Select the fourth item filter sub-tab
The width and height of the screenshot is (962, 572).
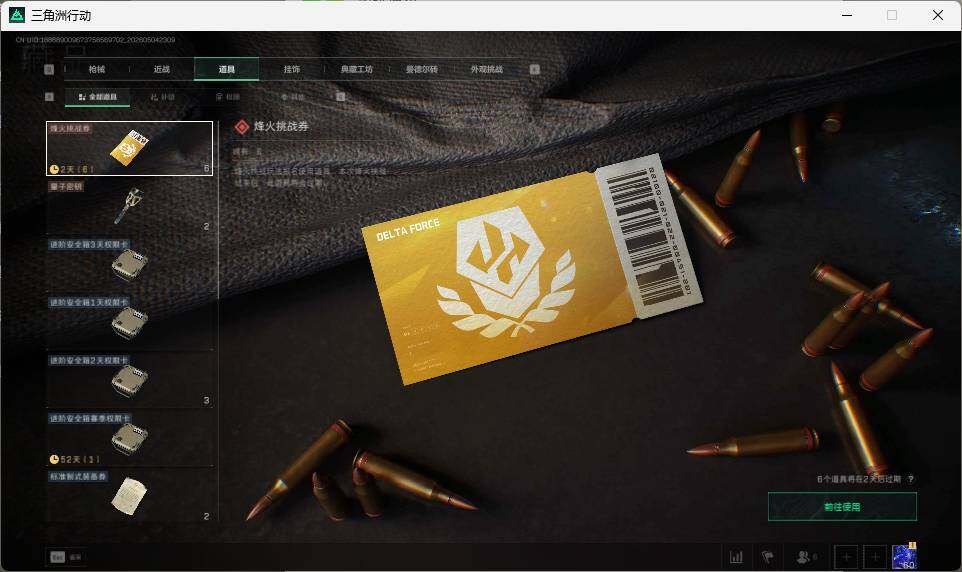pos(293,97)
